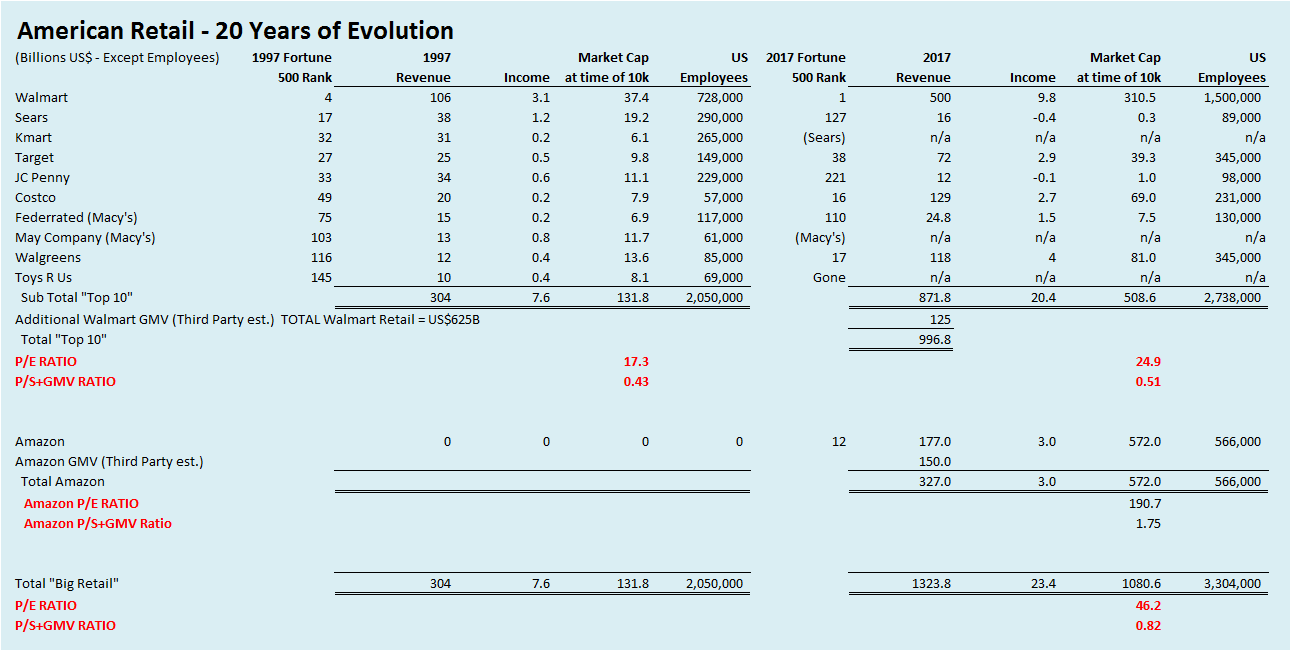Select Target's 2017 US Employees cell
The height and width of the screenshot is (651, 1291).
tap(1235, 157)
